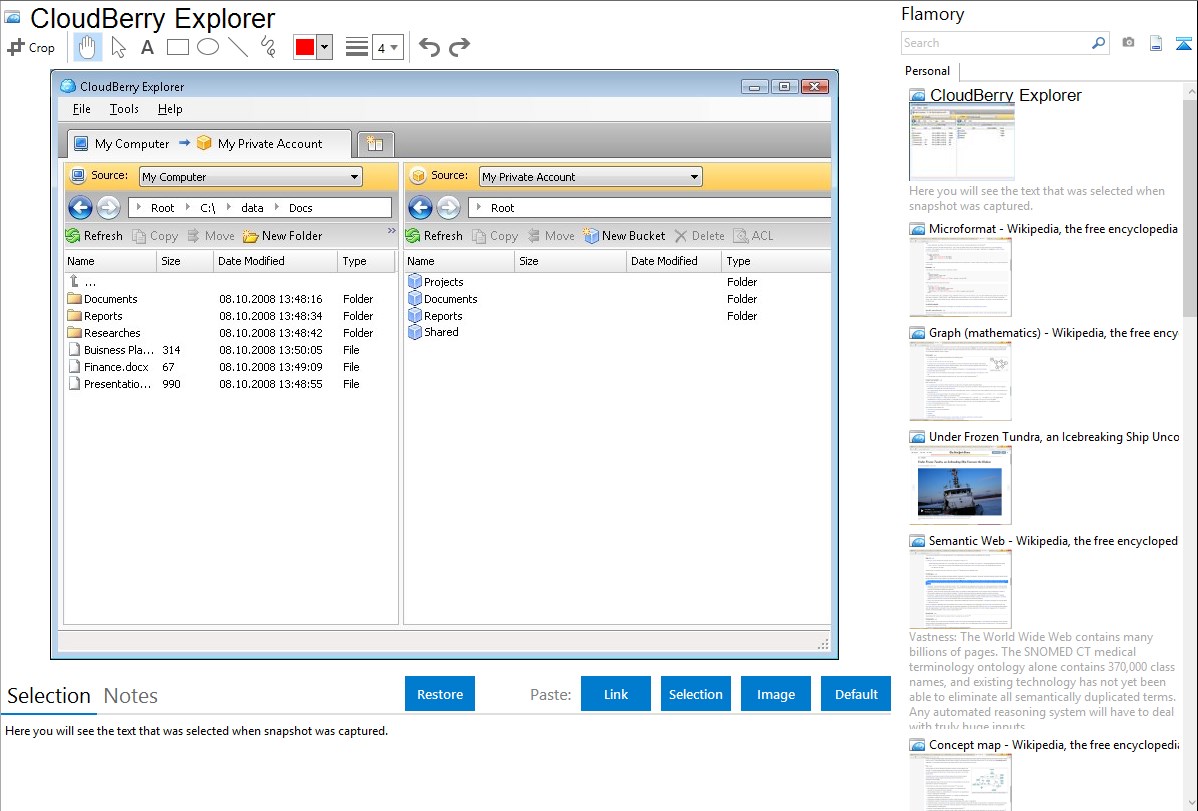This screenshot has width=1198, height=811.
Task: Select the text annotation tool
Action: point(147,47)
